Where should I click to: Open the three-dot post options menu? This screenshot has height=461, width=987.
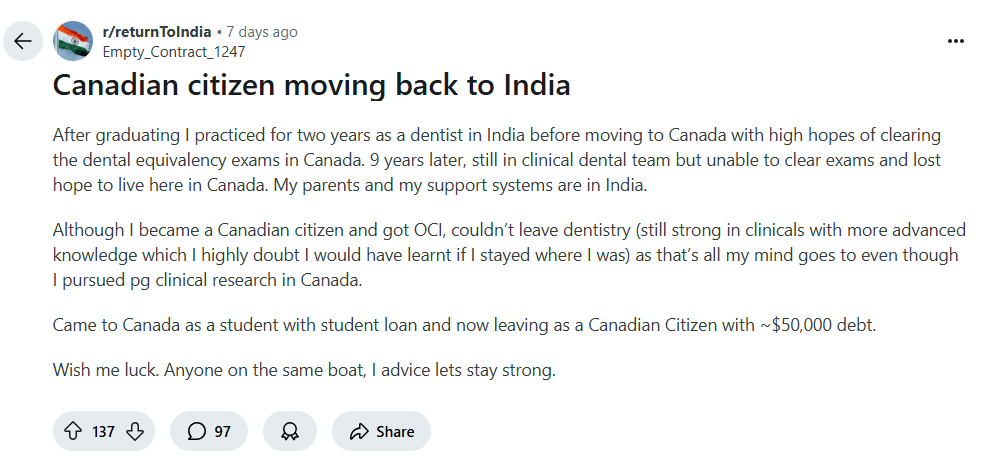pos(956,41)
